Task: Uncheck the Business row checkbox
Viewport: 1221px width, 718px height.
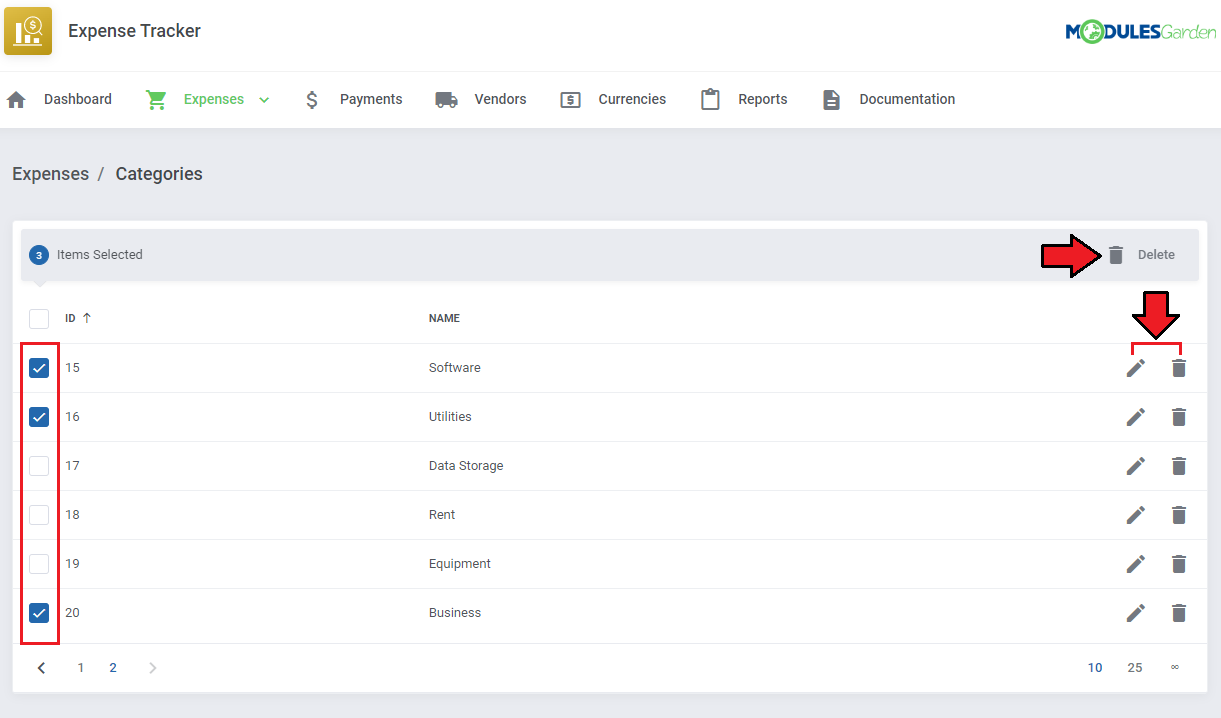Action: [x=39, y=613]
